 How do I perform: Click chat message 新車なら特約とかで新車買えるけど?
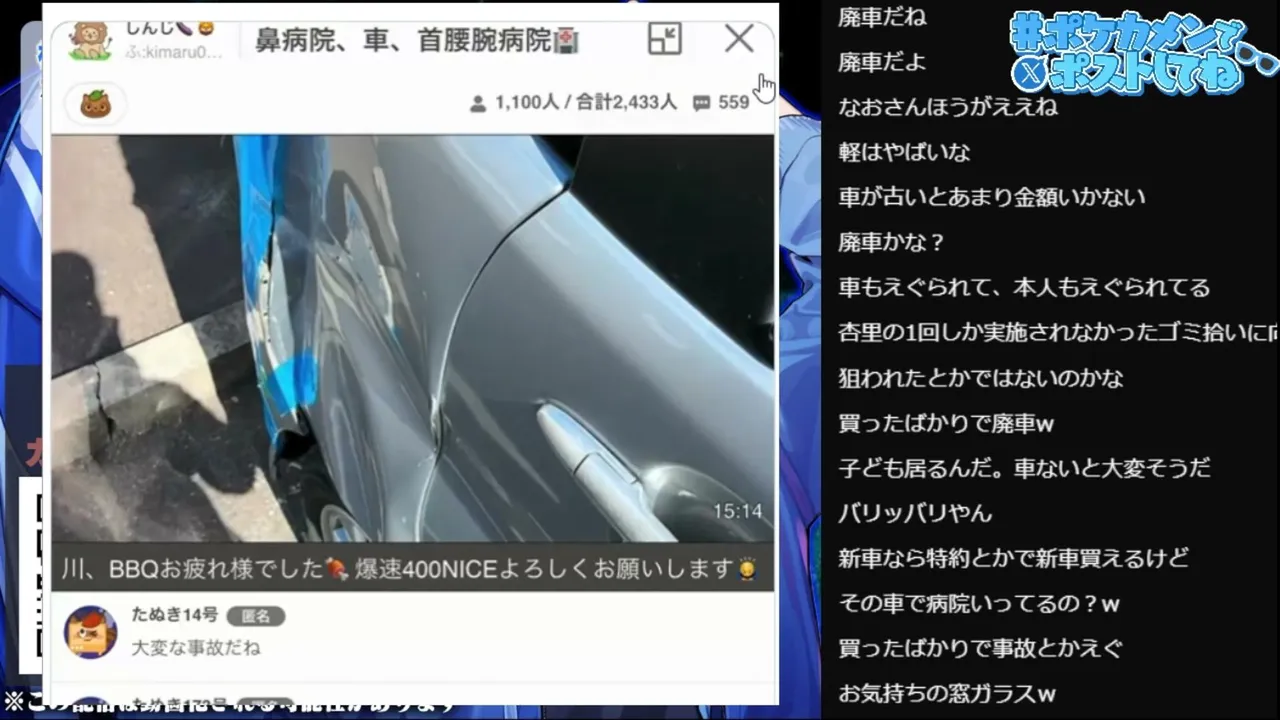coord(1014,558)
